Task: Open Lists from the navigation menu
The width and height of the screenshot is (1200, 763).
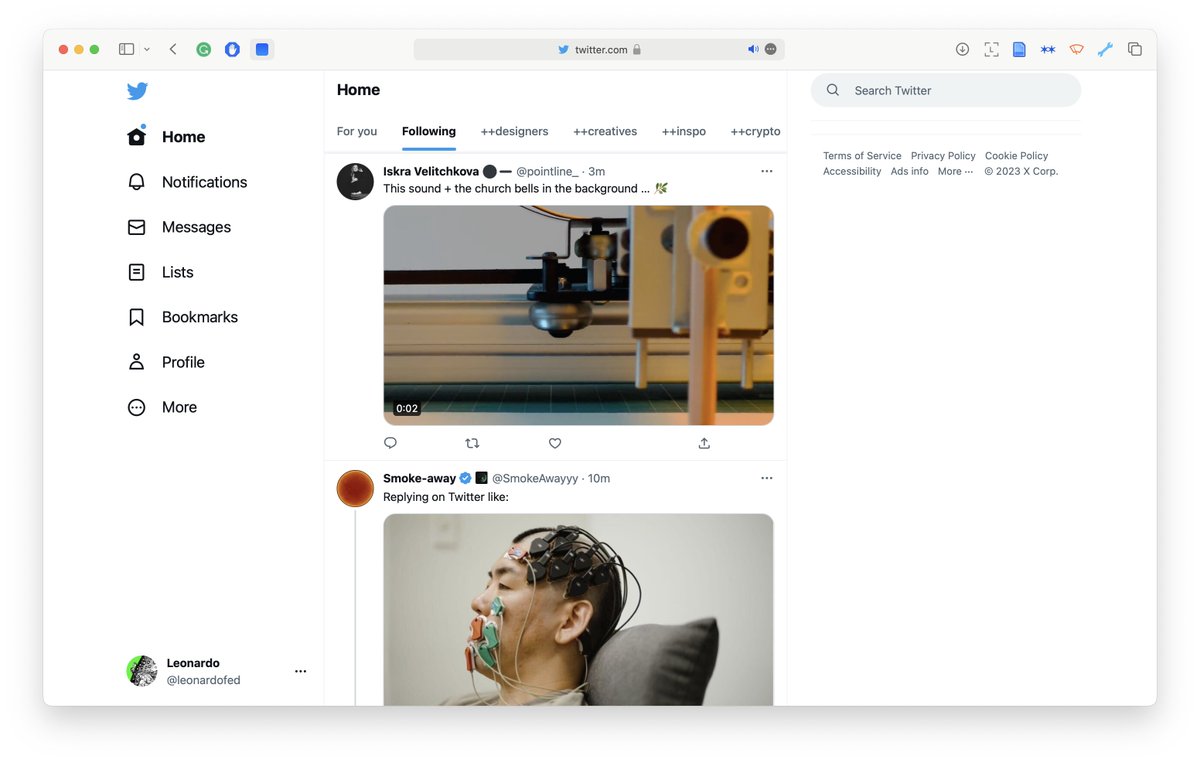Action: pos(177,271)
